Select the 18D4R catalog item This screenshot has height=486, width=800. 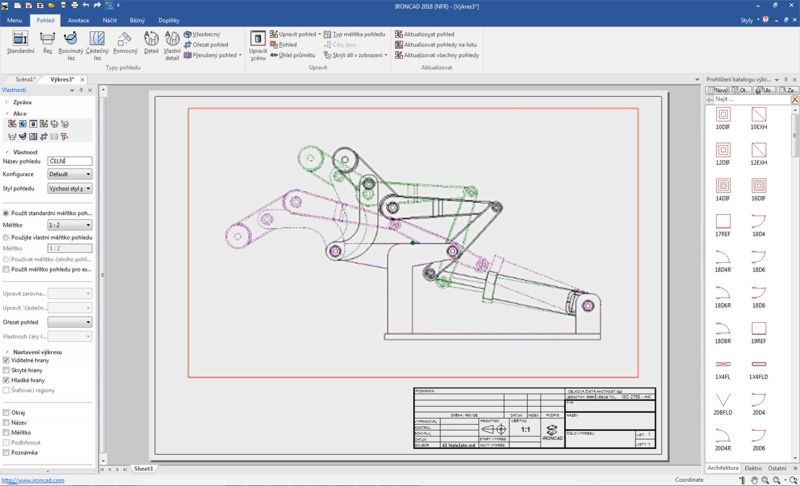coord(722,261)
